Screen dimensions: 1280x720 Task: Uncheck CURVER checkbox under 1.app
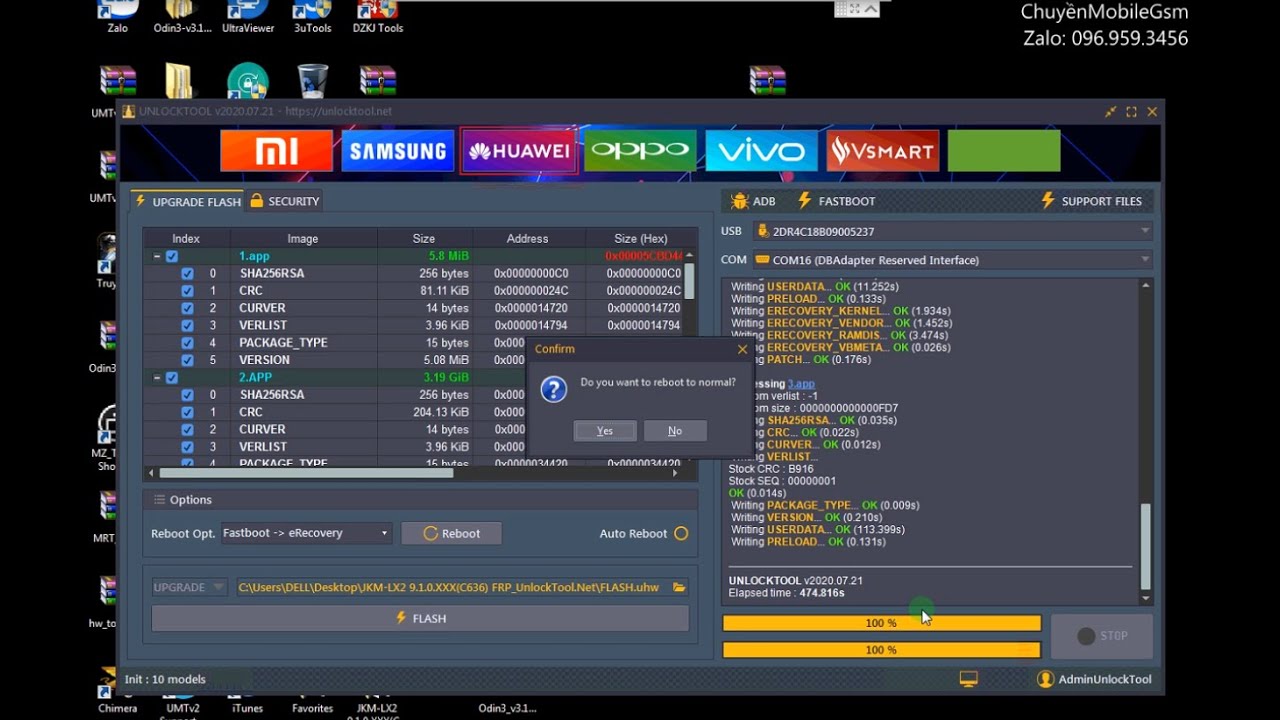pos(187,308)
